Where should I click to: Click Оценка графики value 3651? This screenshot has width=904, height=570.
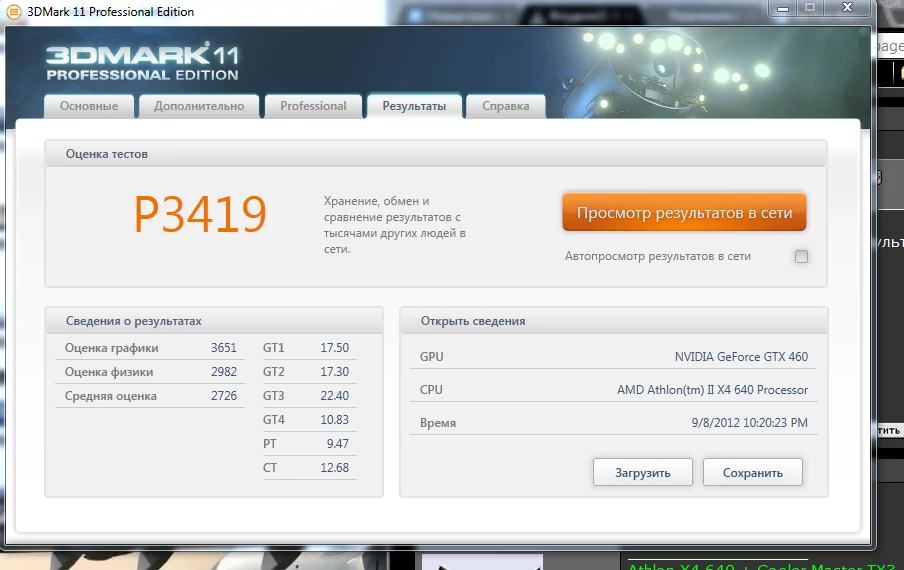224,348
